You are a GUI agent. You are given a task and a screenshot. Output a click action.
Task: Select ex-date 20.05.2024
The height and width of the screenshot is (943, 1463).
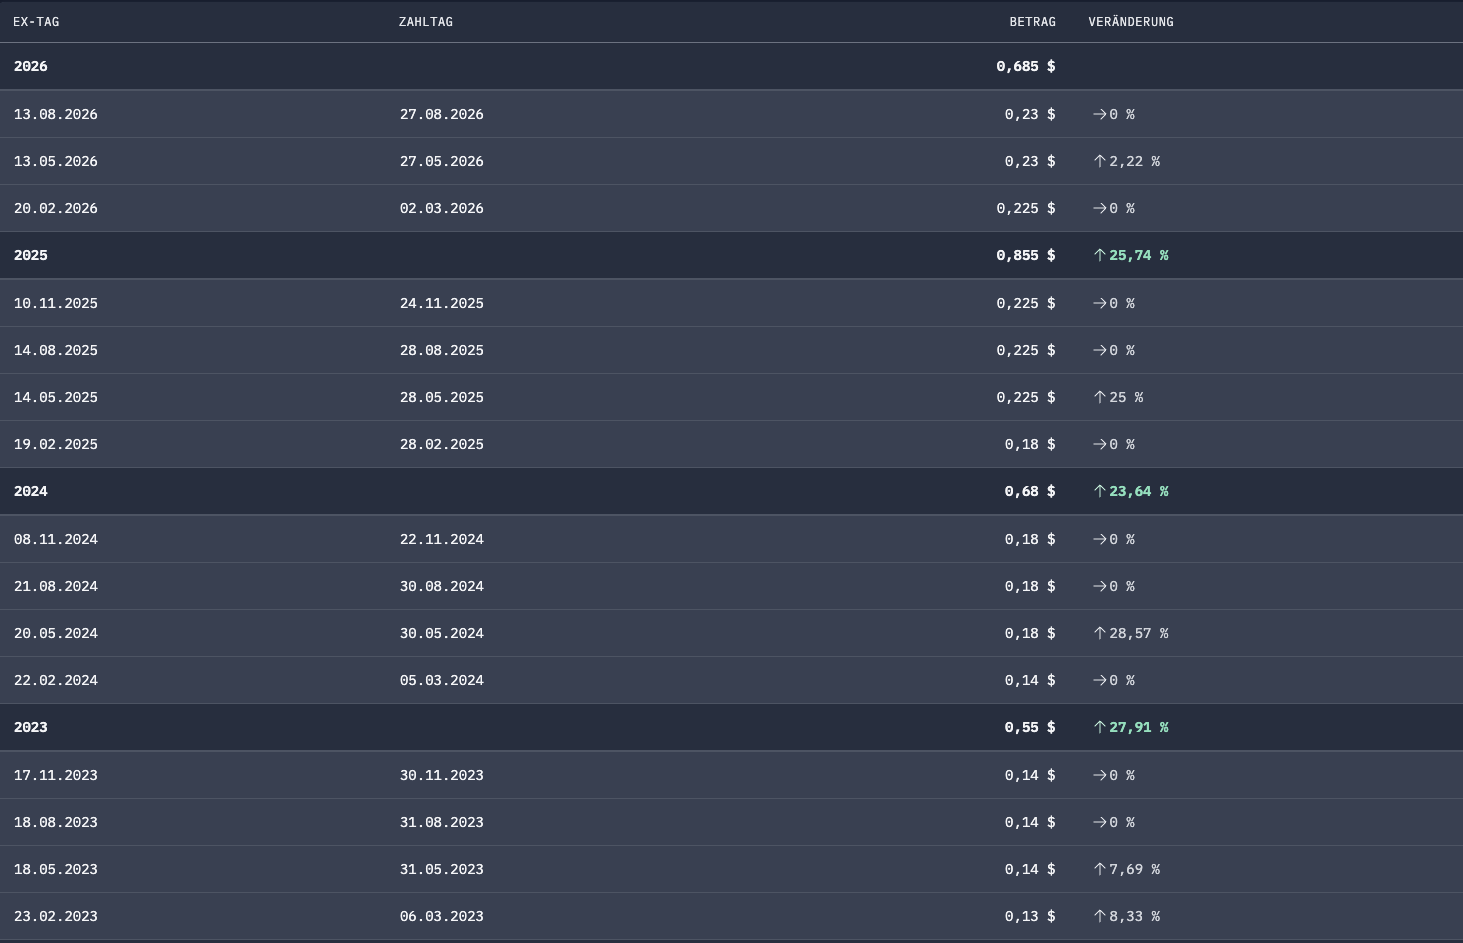coord(56,633)
